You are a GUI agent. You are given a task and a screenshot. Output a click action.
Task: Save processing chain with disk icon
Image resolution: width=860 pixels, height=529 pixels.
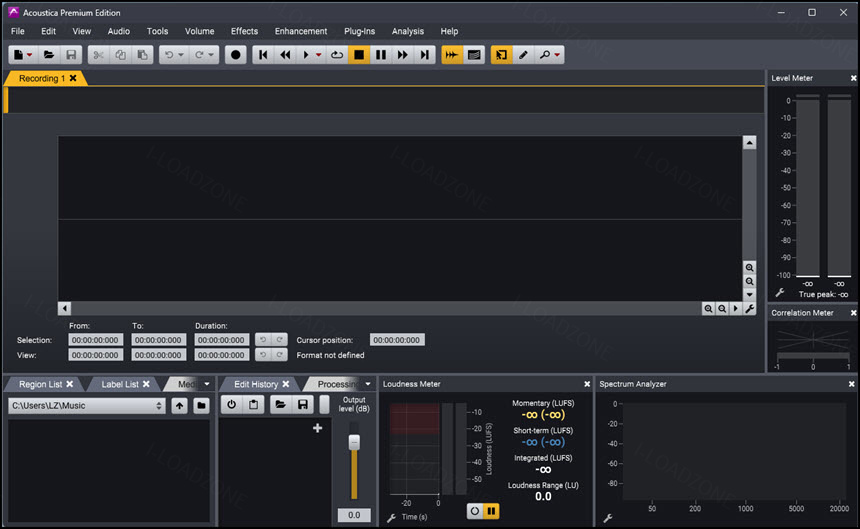(302, 405)
